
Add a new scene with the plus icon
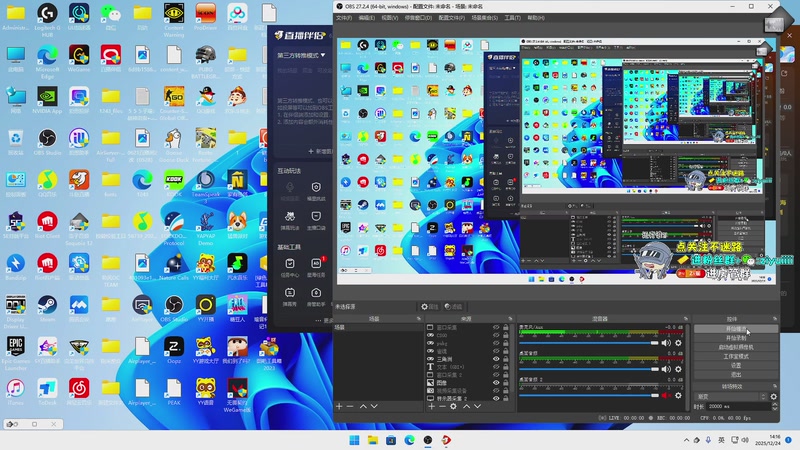[339, 406]
